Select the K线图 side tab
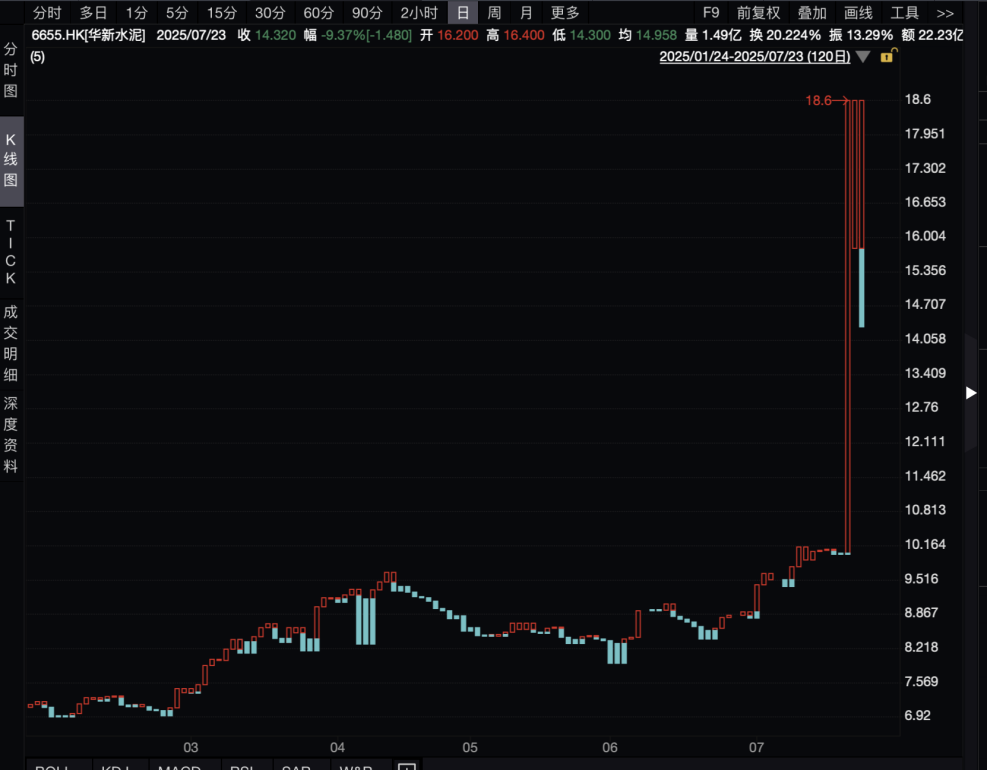This screenshot has width=987, height=770. [11, 160]
